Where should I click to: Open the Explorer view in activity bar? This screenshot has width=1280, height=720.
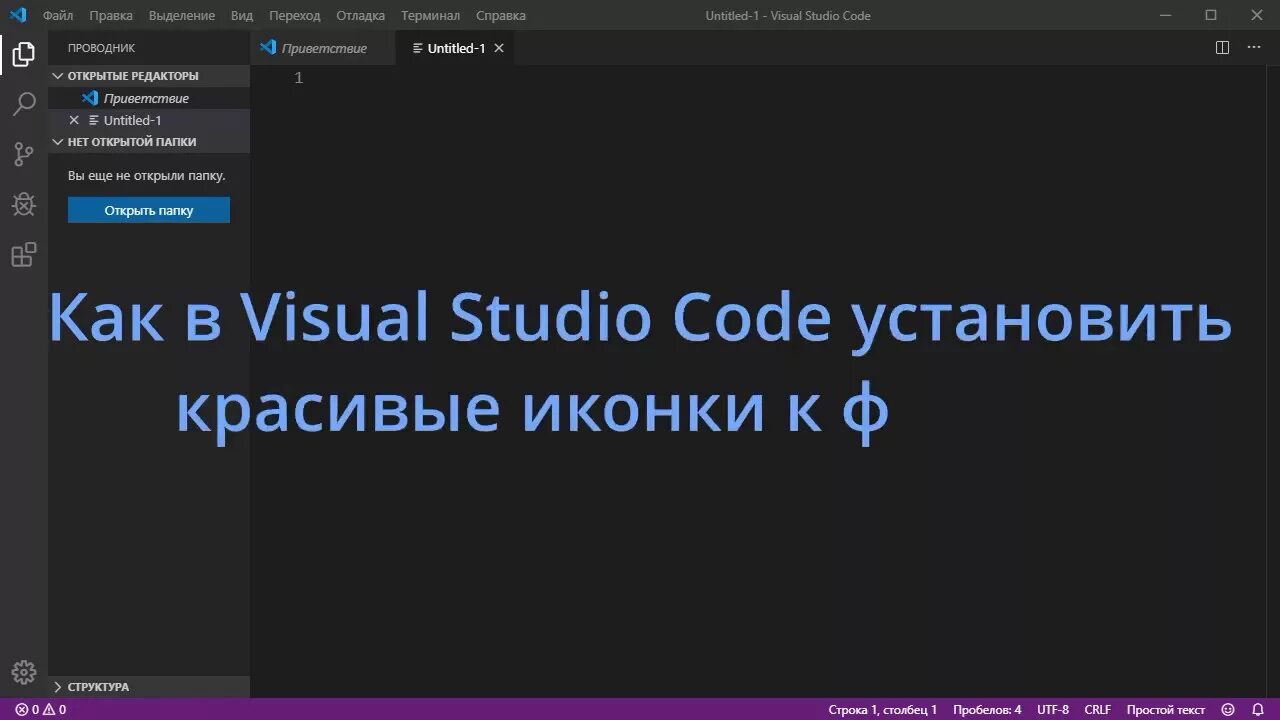click(x=24, y=54)
